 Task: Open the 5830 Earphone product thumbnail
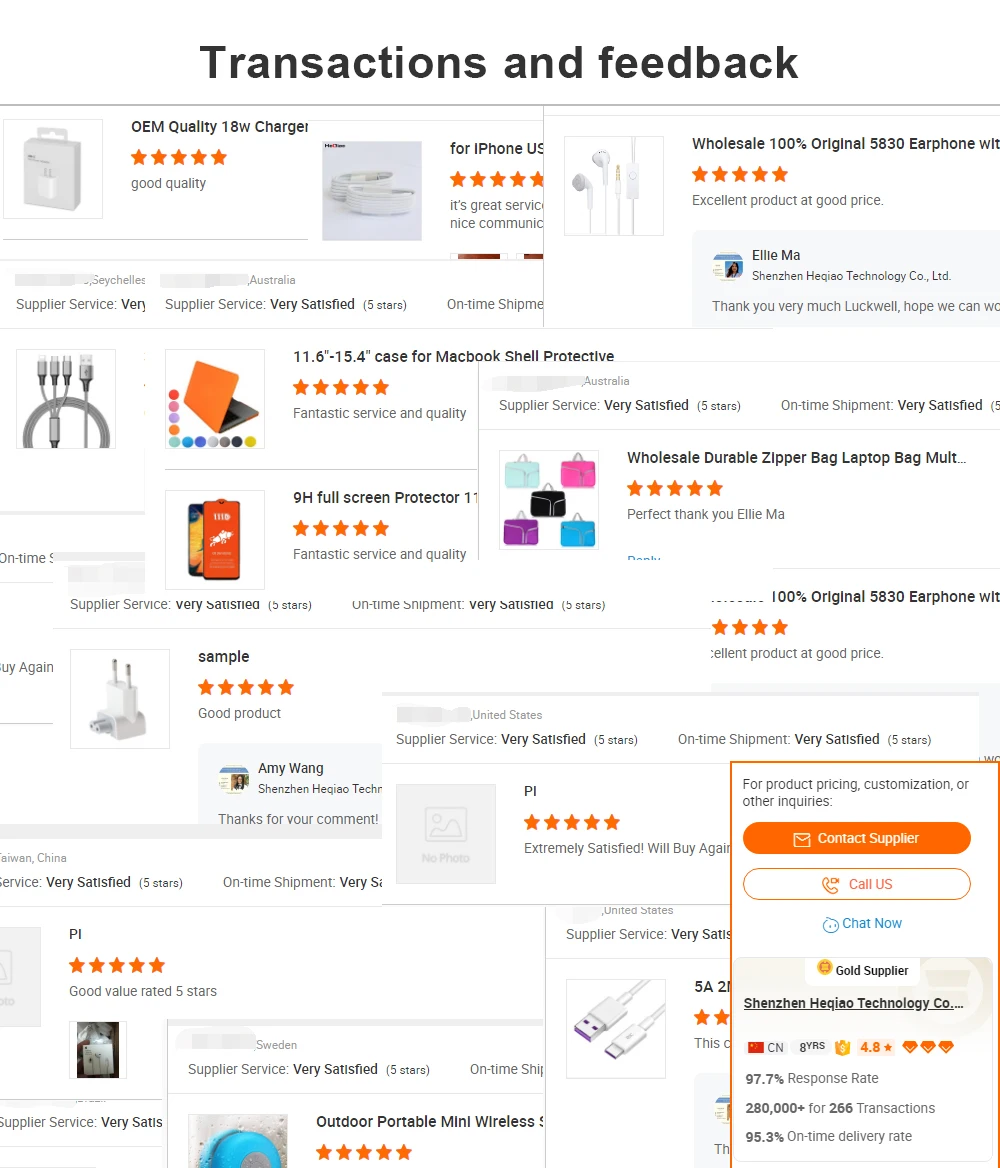(614, 185)
